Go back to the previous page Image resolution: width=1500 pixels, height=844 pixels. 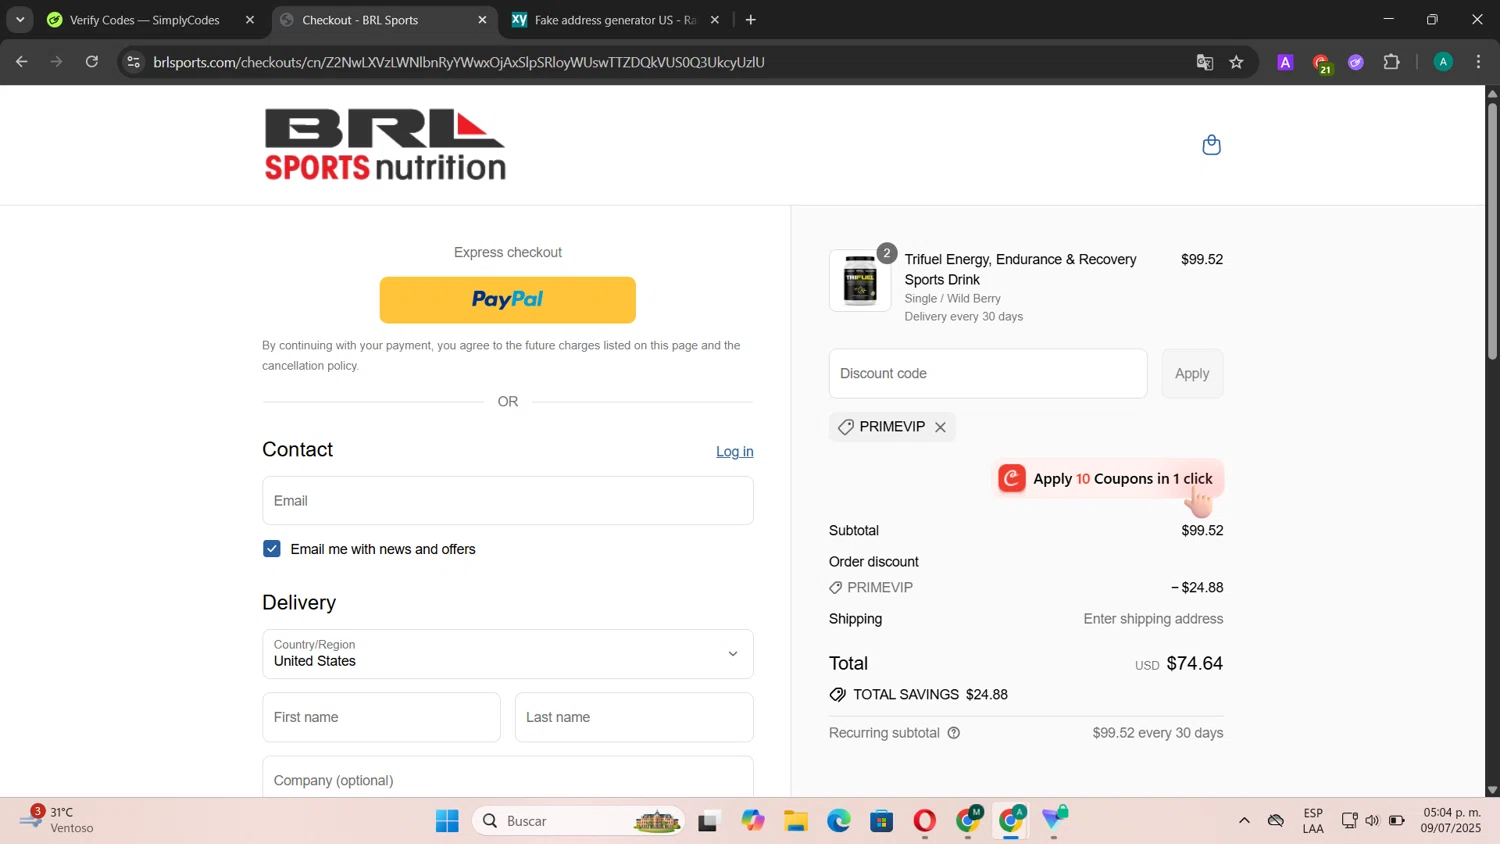[22, 62]
